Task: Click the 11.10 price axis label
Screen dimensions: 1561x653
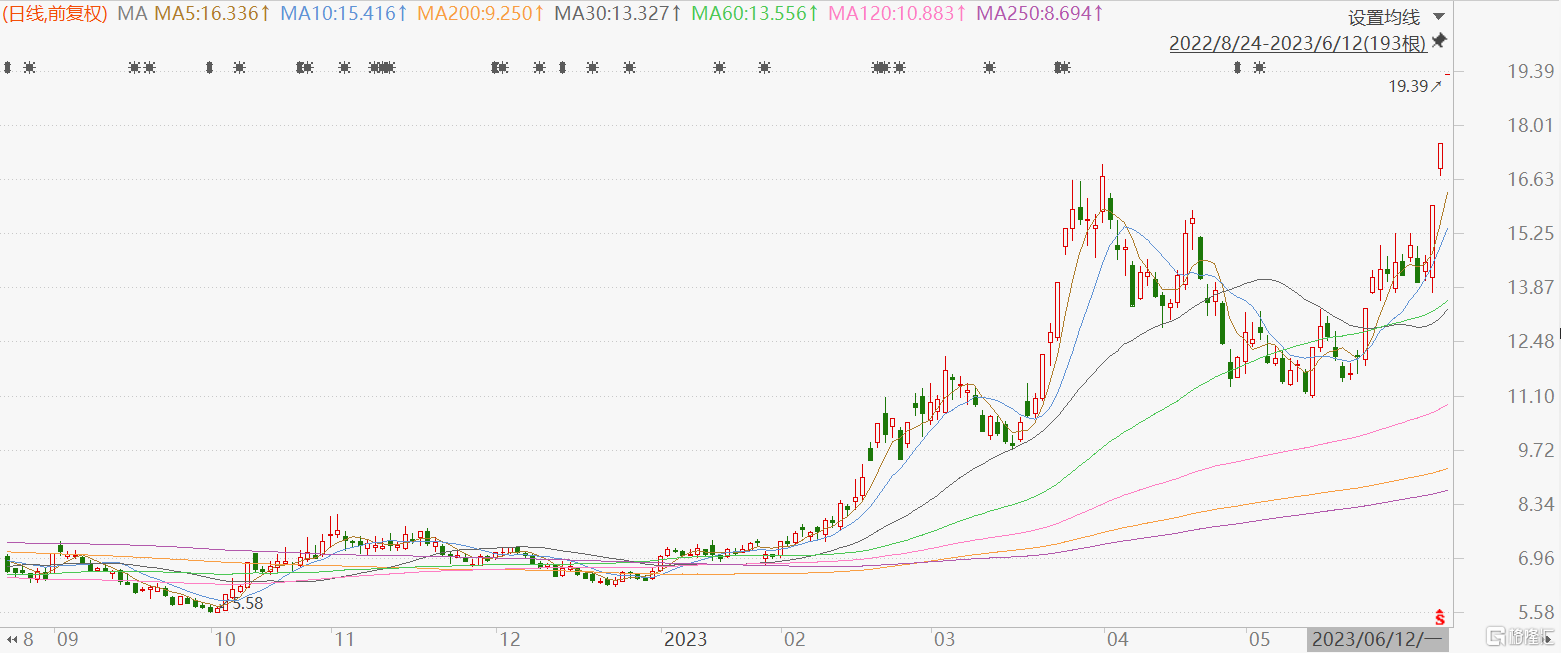Action: click(1529, 397)
